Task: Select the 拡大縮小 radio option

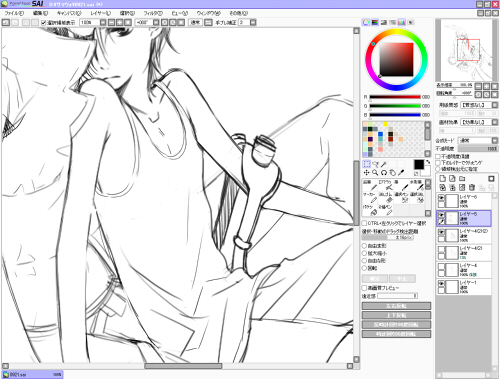Action: (x=364, y=253)
